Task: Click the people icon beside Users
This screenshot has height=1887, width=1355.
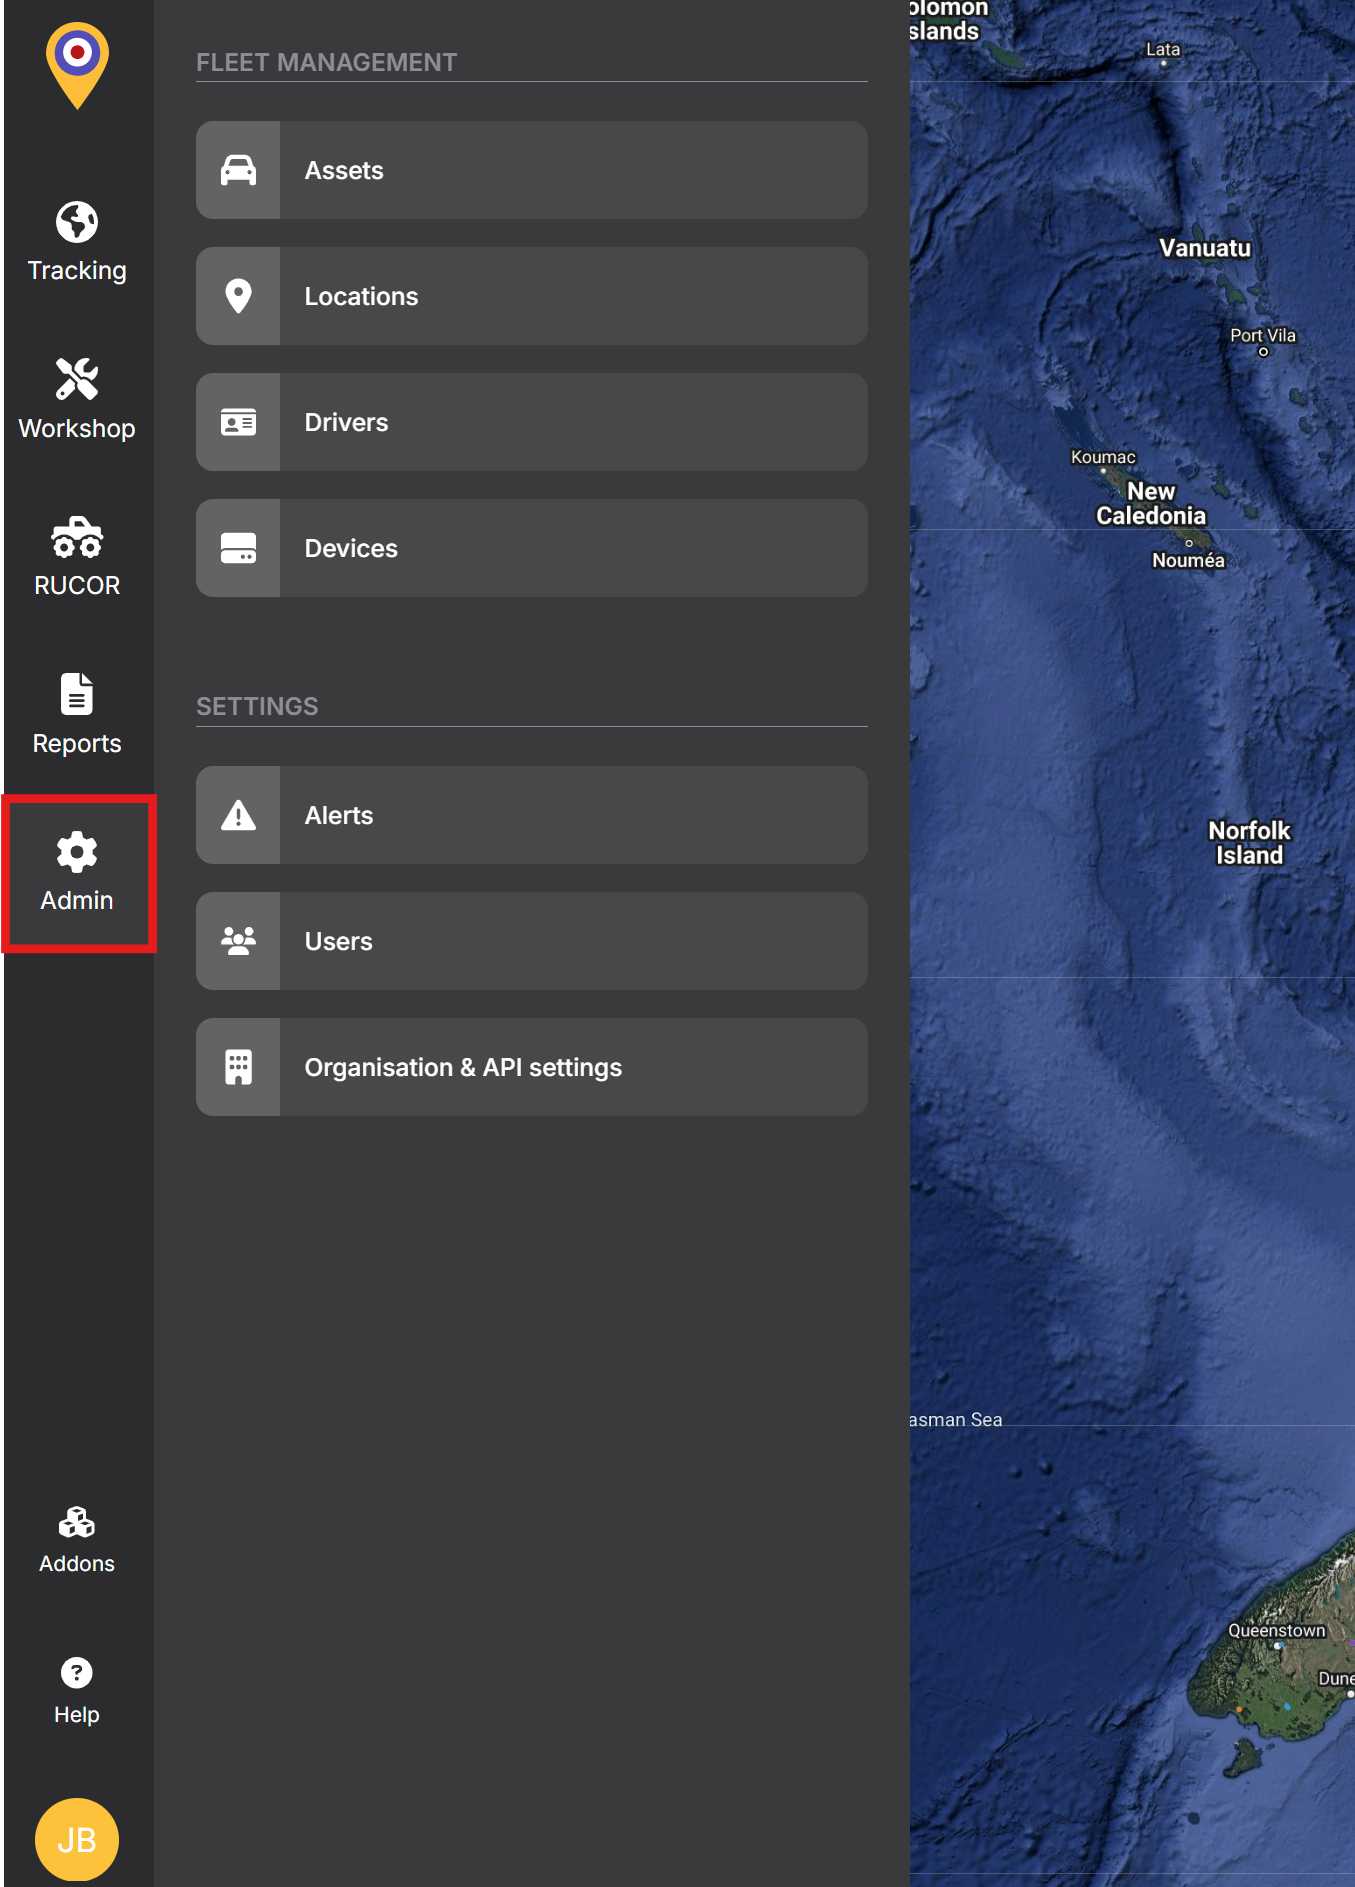Action: [x=238, y=941]
